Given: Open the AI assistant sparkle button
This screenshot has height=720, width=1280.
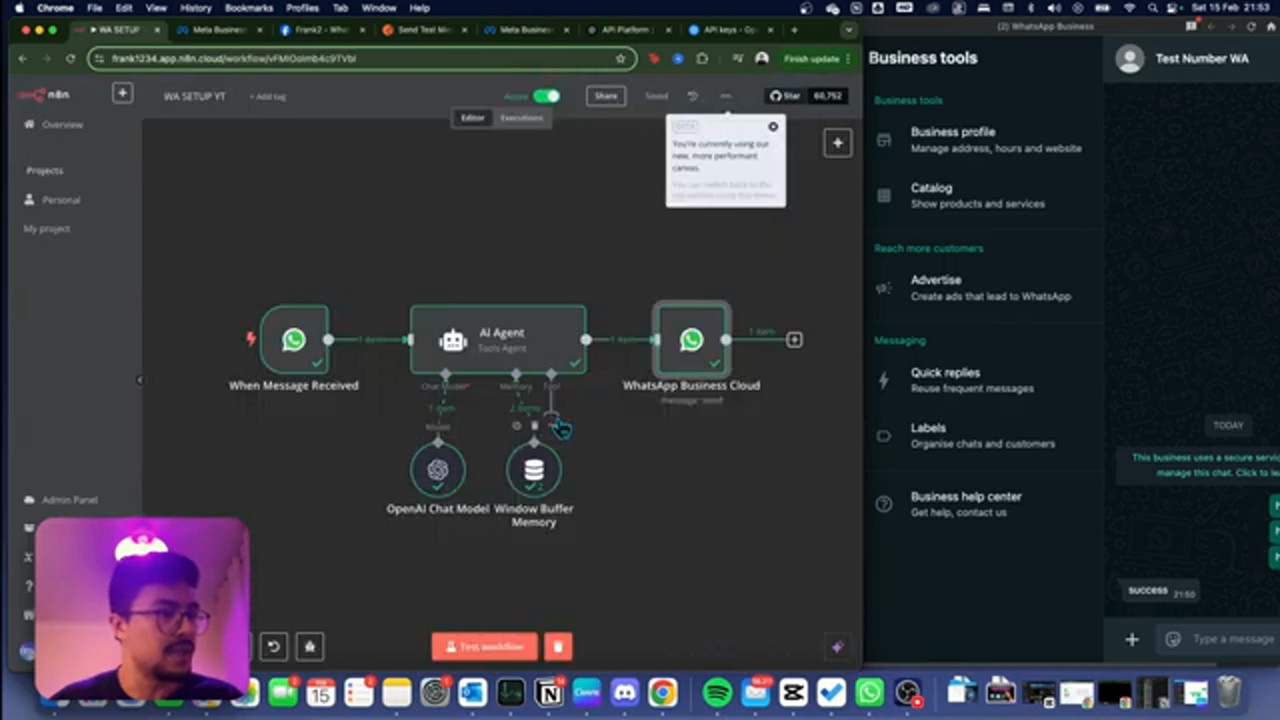Looking at the screenshot, I should (838, 647).
